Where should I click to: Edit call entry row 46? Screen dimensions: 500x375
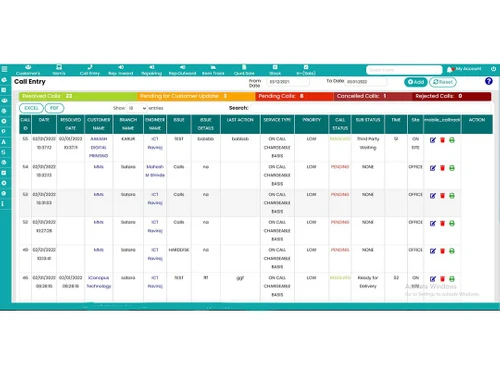point(433,279)
